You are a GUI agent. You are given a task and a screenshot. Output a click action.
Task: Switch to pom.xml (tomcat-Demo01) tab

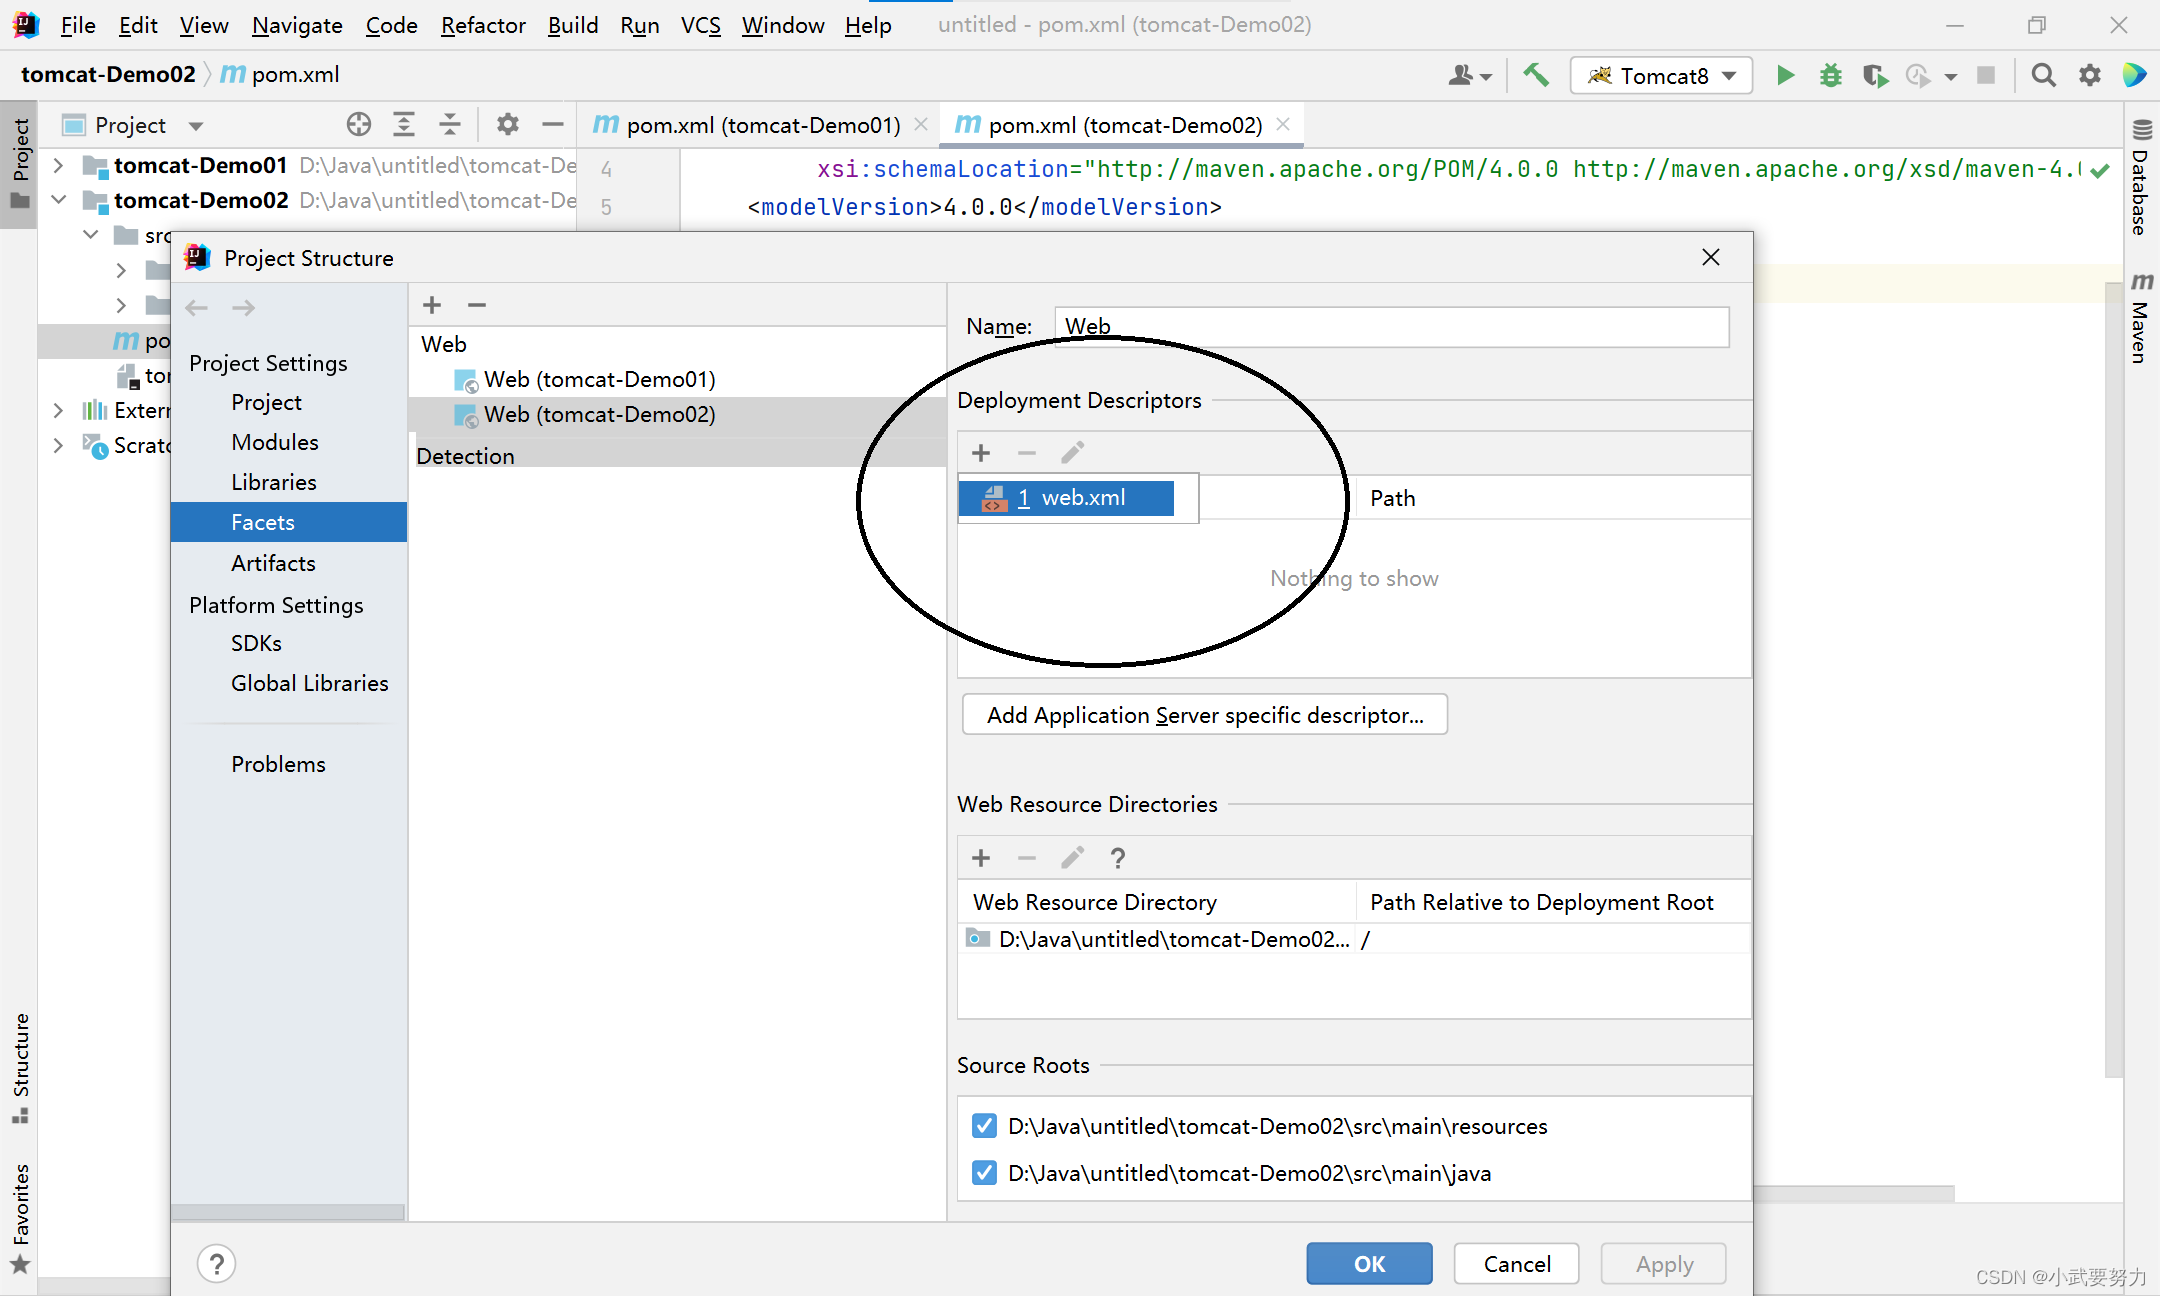(762, 125)
